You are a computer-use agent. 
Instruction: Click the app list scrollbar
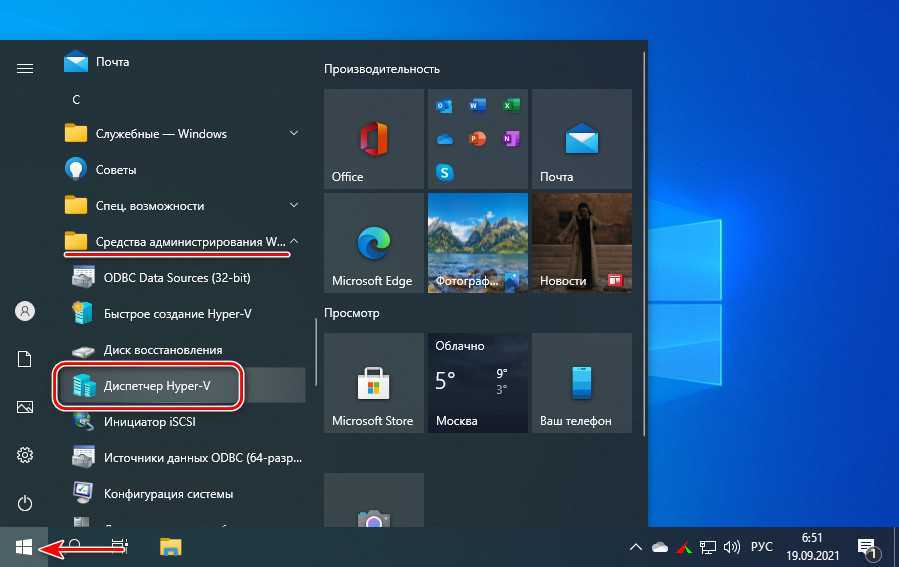coord(317,350)
